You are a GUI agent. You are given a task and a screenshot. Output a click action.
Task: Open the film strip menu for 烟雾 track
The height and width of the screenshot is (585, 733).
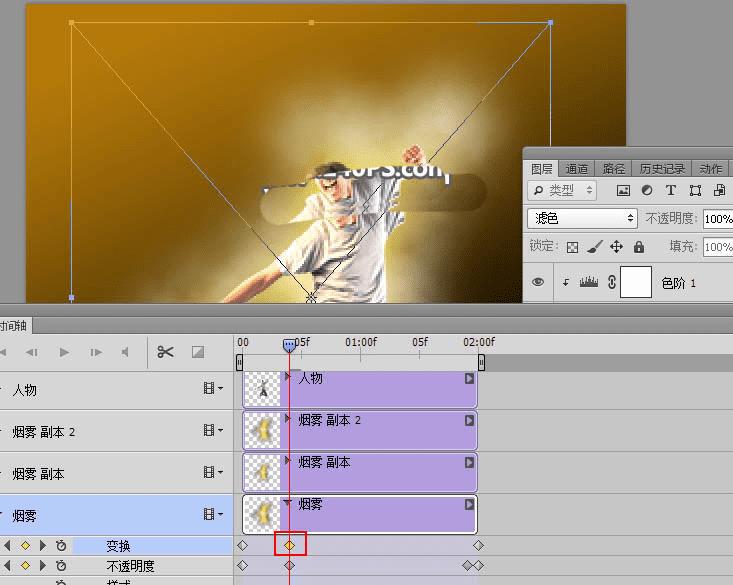tap(213, 514)
